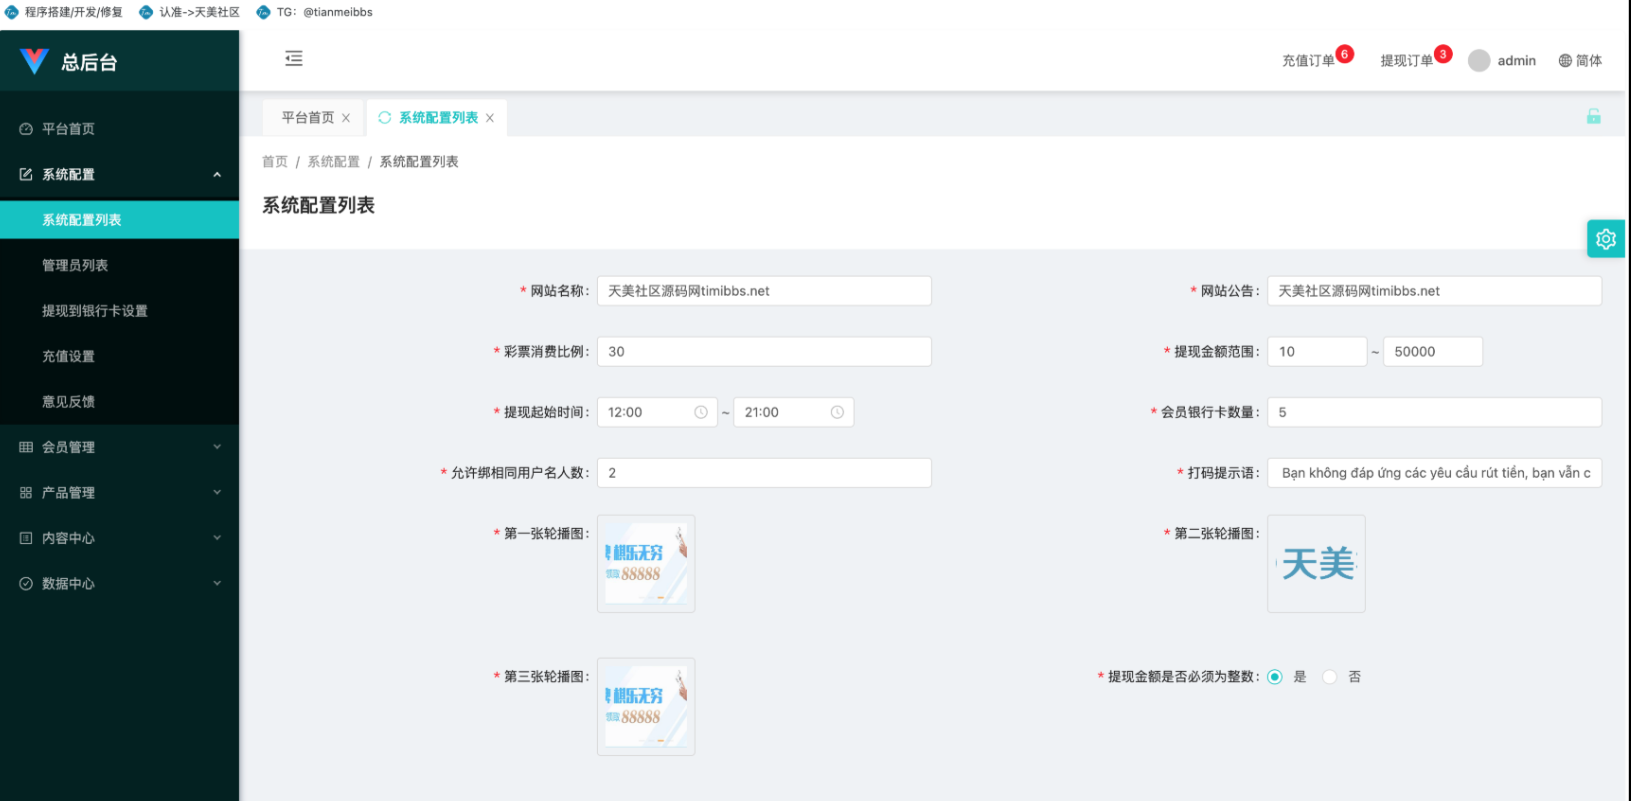
Task: Click the 允许绑相同用户名人数 input field
Action: click(x=764, y=473)
